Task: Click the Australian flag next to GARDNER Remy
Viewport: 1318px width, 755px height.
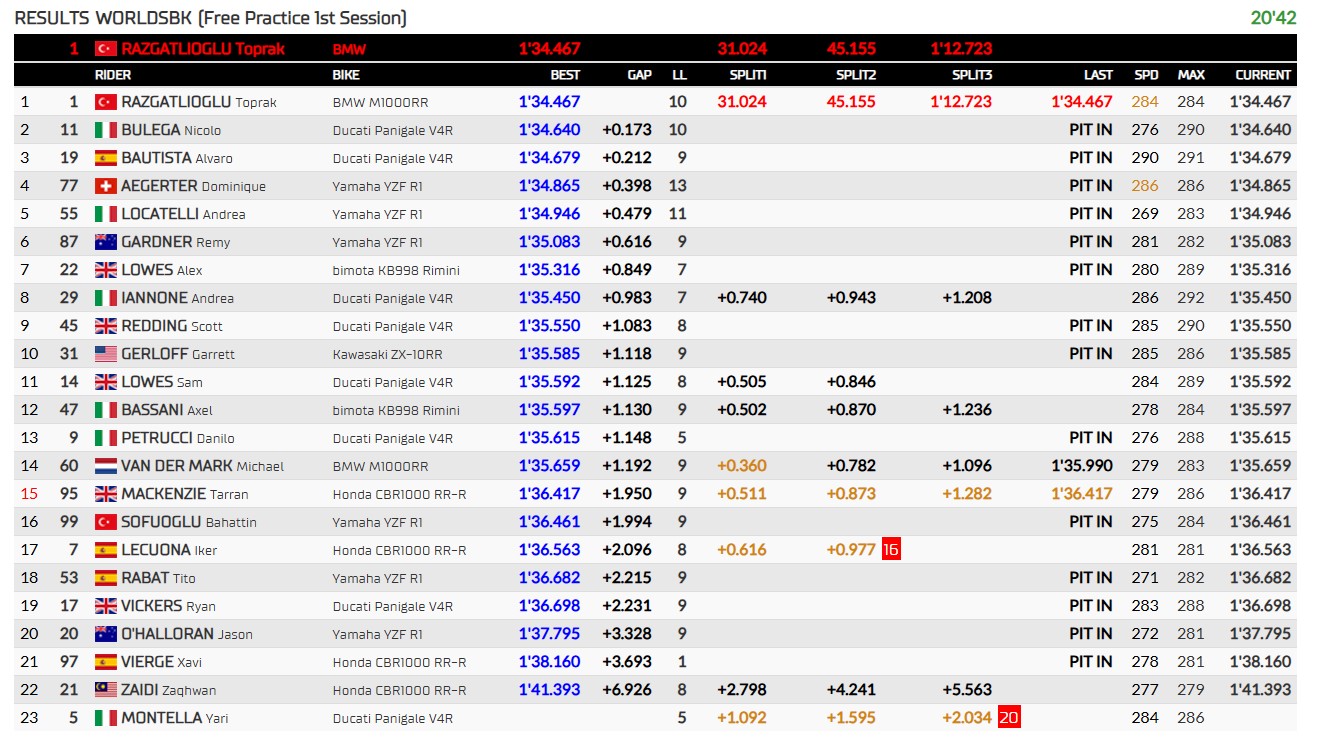Action: tap(106, 242)
